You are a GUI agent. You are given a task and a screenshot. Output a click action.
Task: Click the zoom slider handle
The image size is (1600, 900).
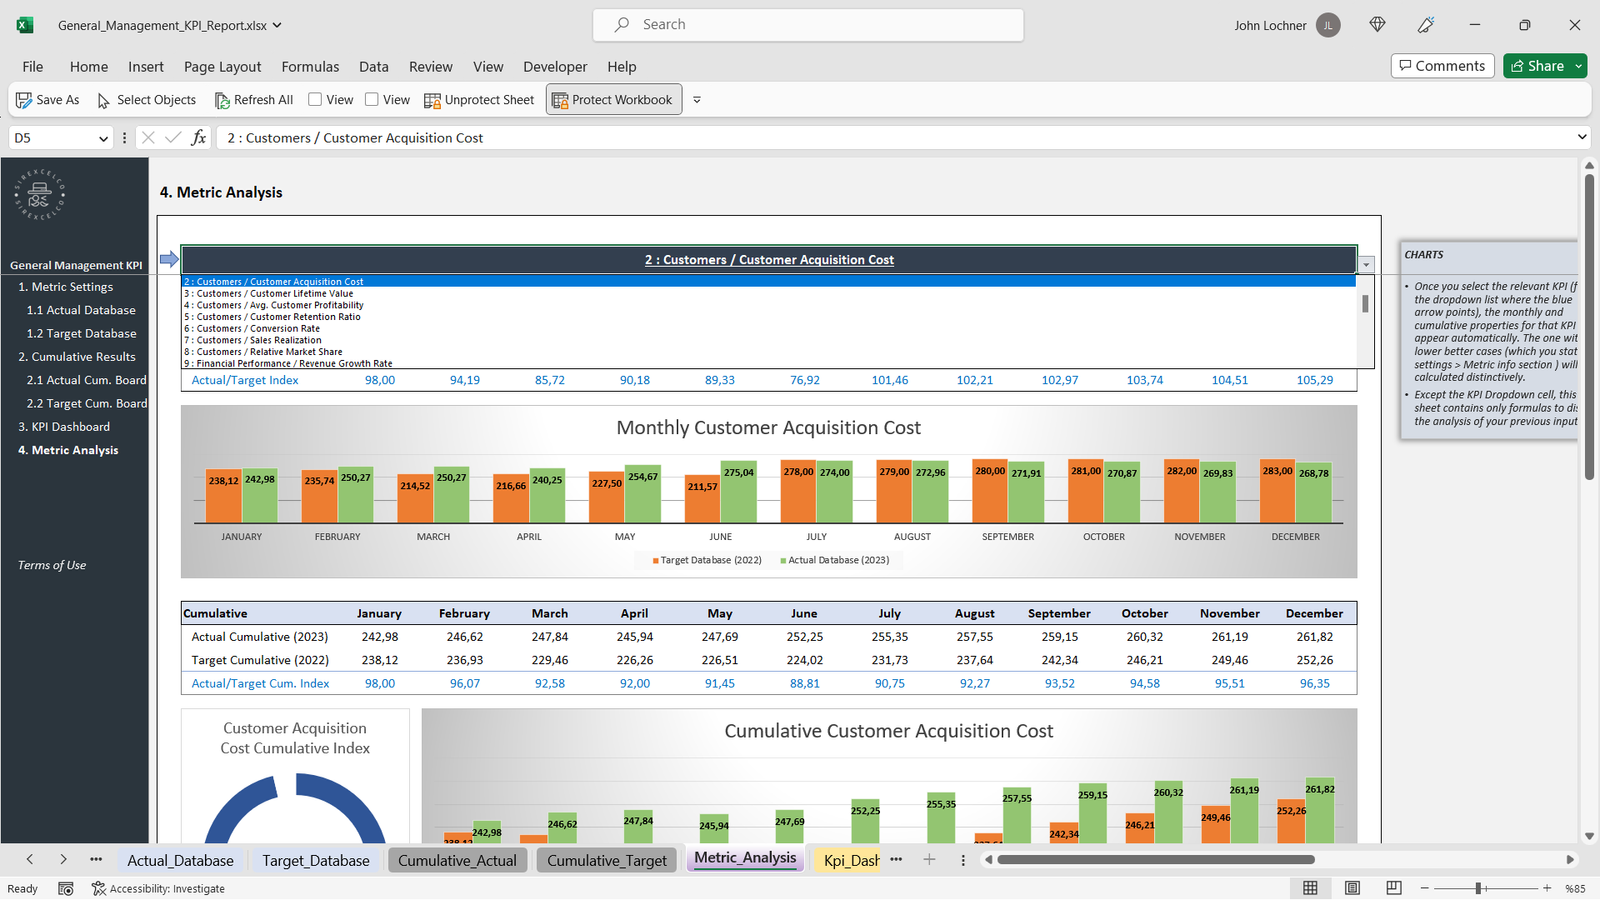point(1478,888)
